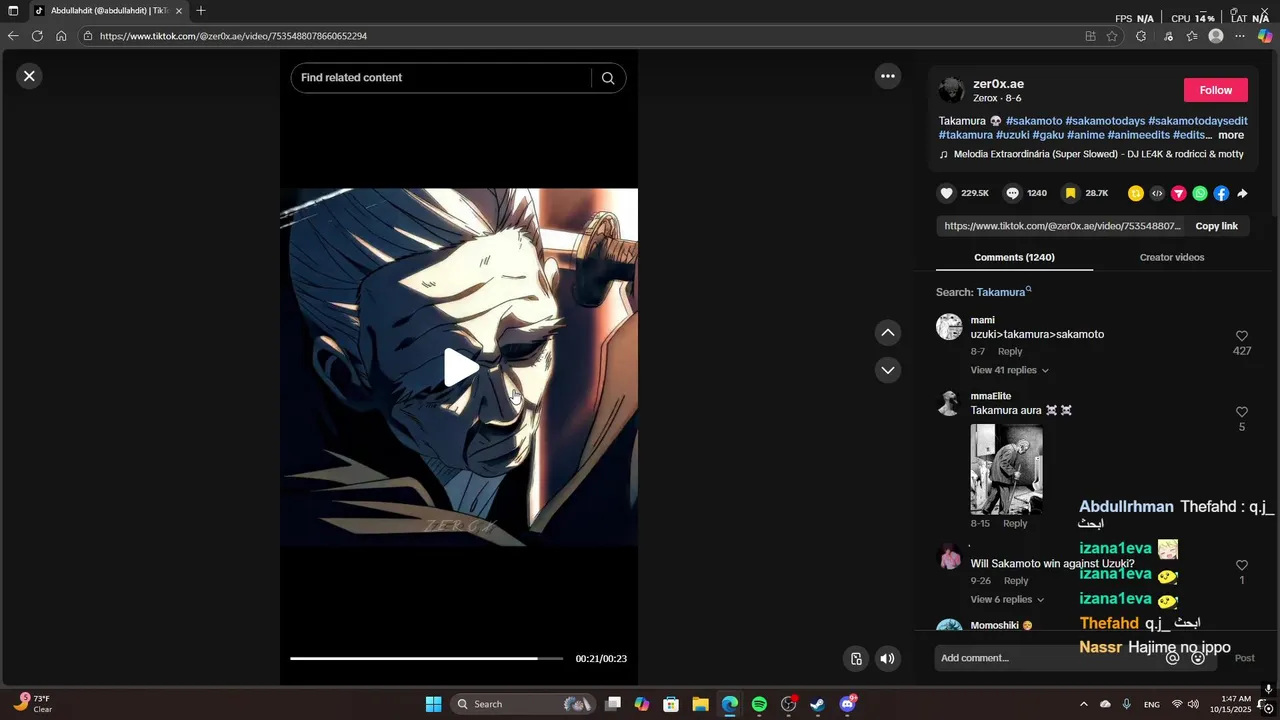The width and height of the screenshot is (1280, 720).
Task: Open Edge favorites list icon
Action: point(1192,36)
